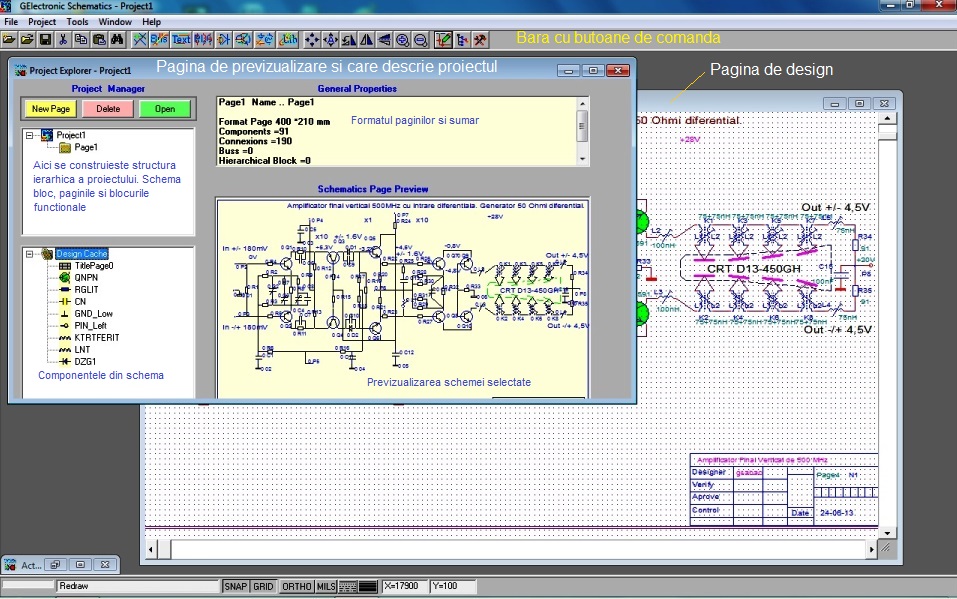Click the zoom out magnifier icon
The height and width of the screenshot is (599, 957).
coord(421,40)
